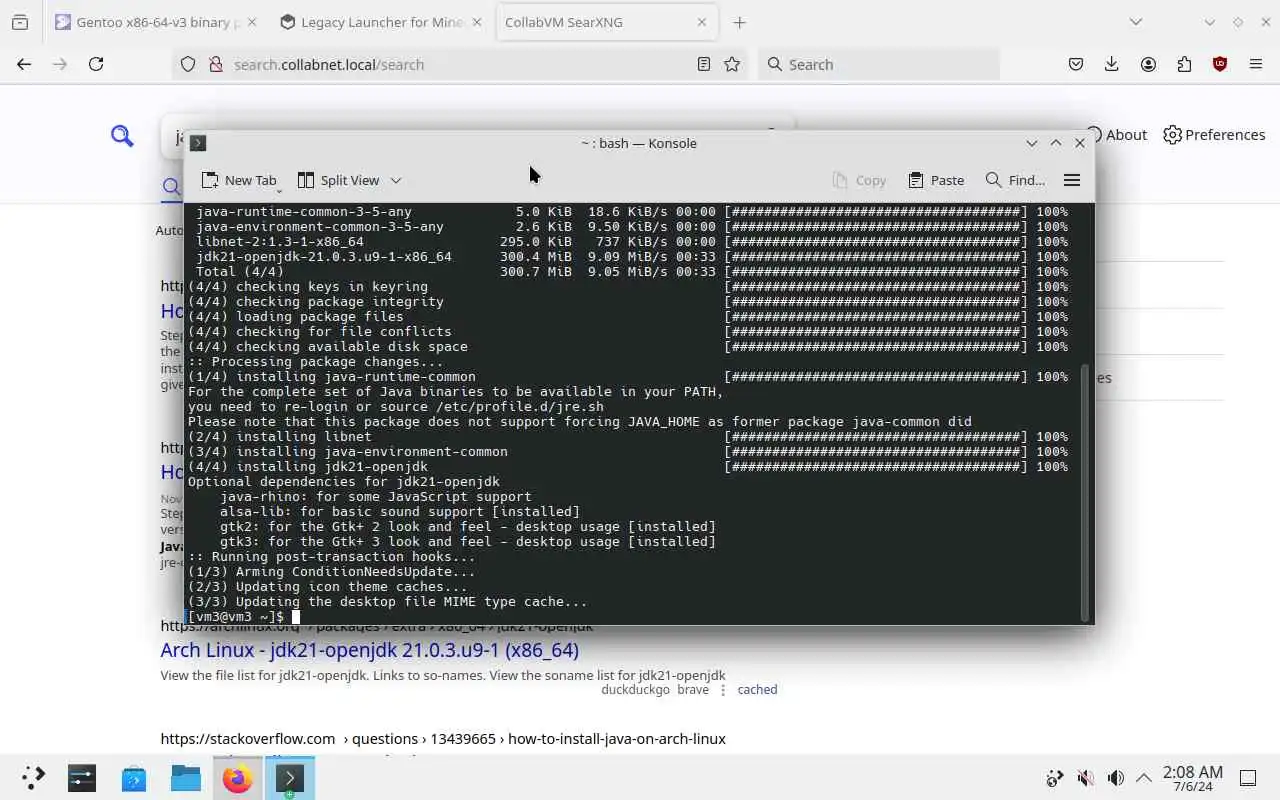The height and width of the screenshot is (800, 1280).
Task: Maximize the Konsole window
Action: [x=1056, y=143]
